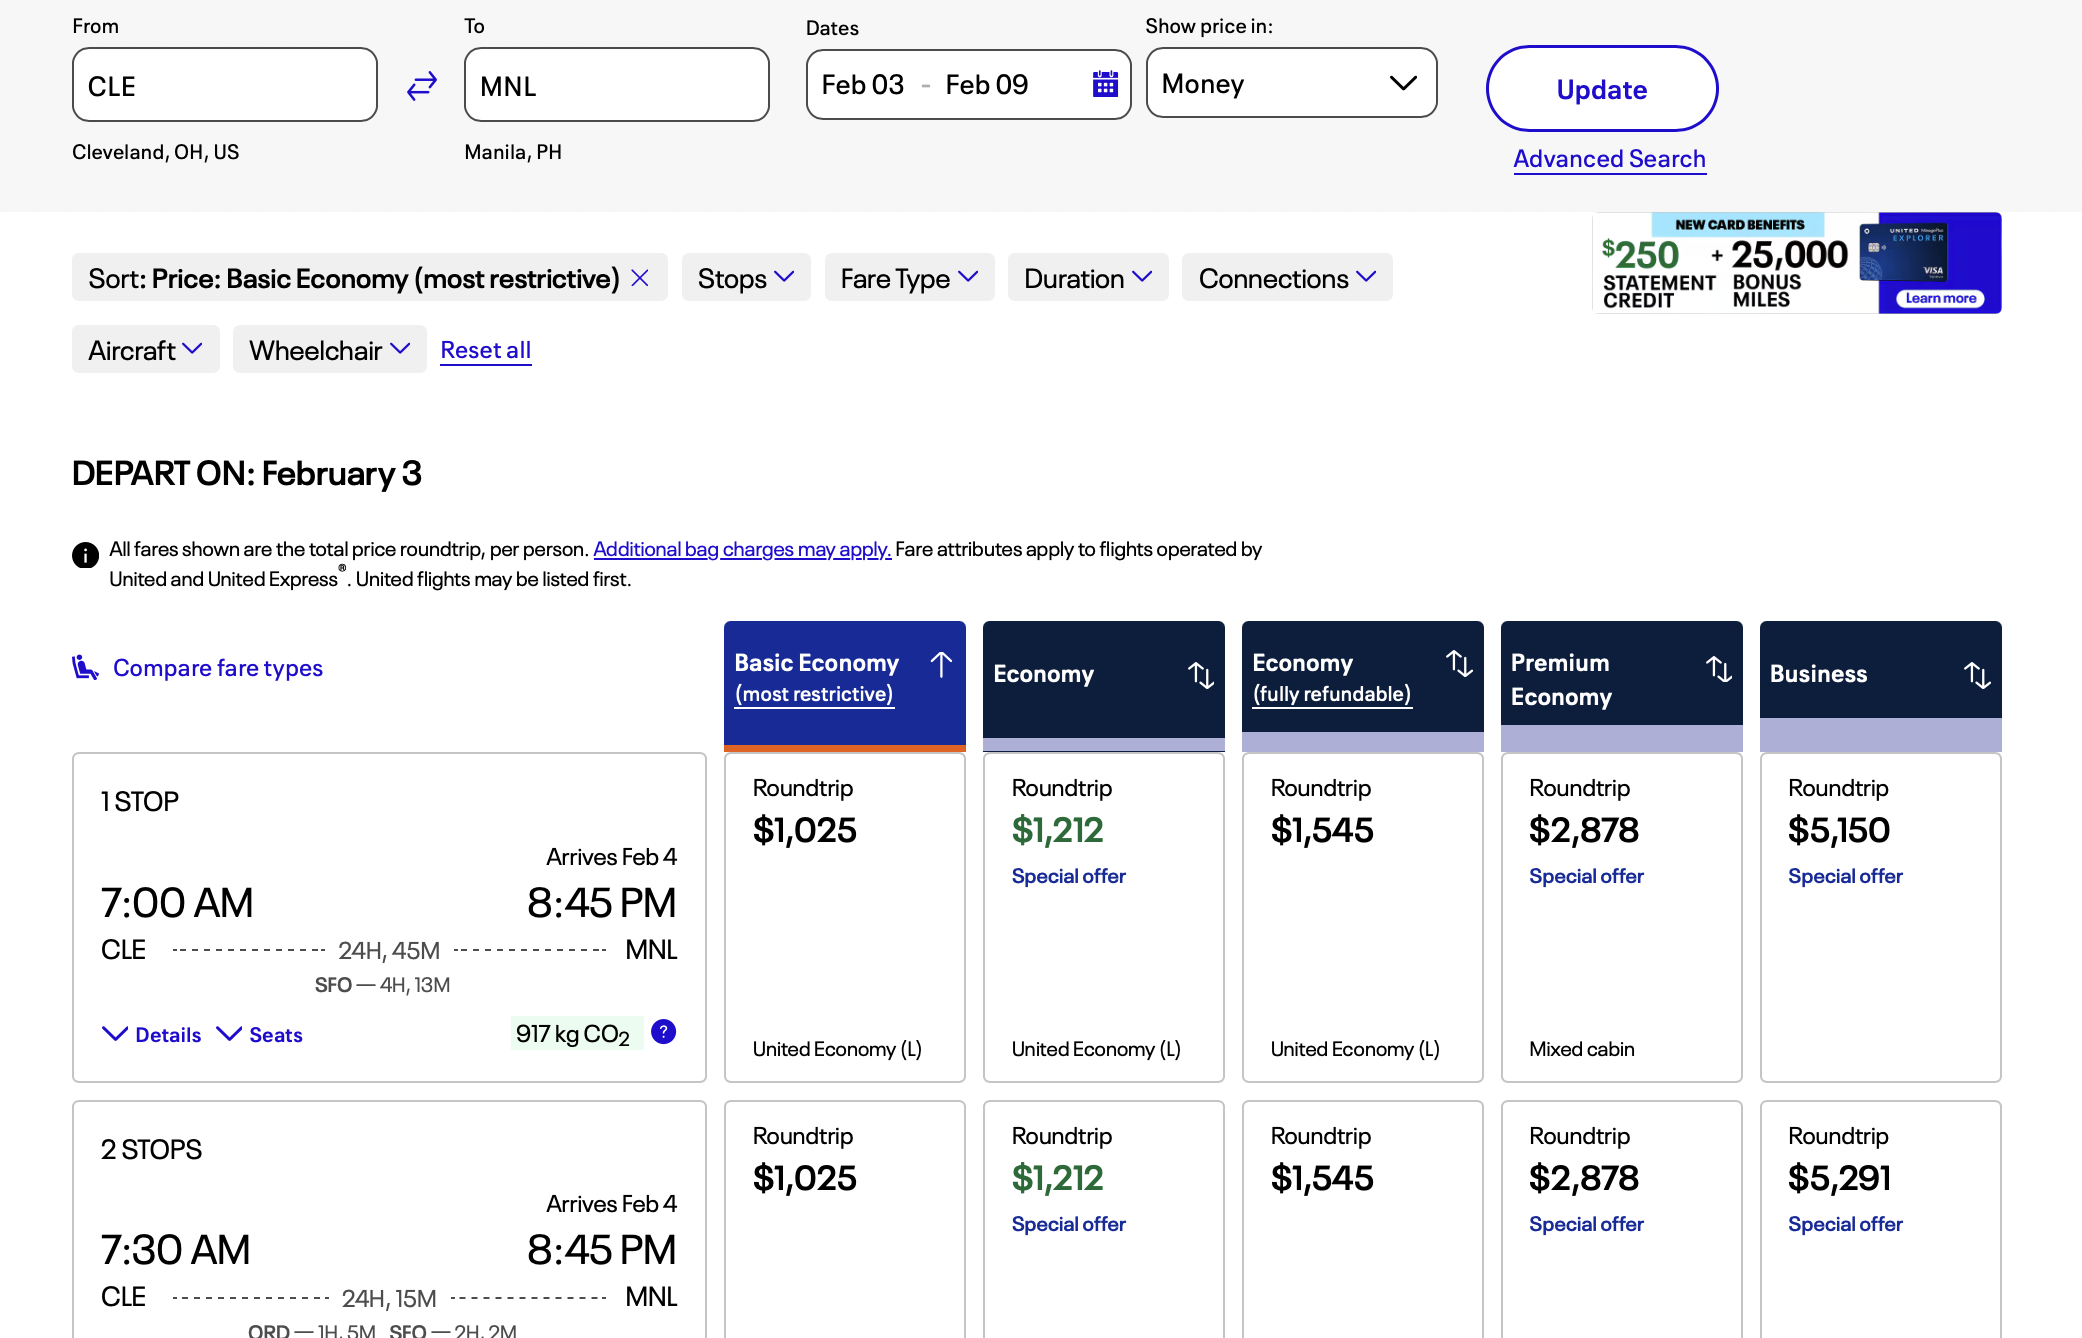Screen dimensions: 2082x1338
Task: Open the Fare Type filter dropdown
Action: pyautogui.click(x=909, y=278)
